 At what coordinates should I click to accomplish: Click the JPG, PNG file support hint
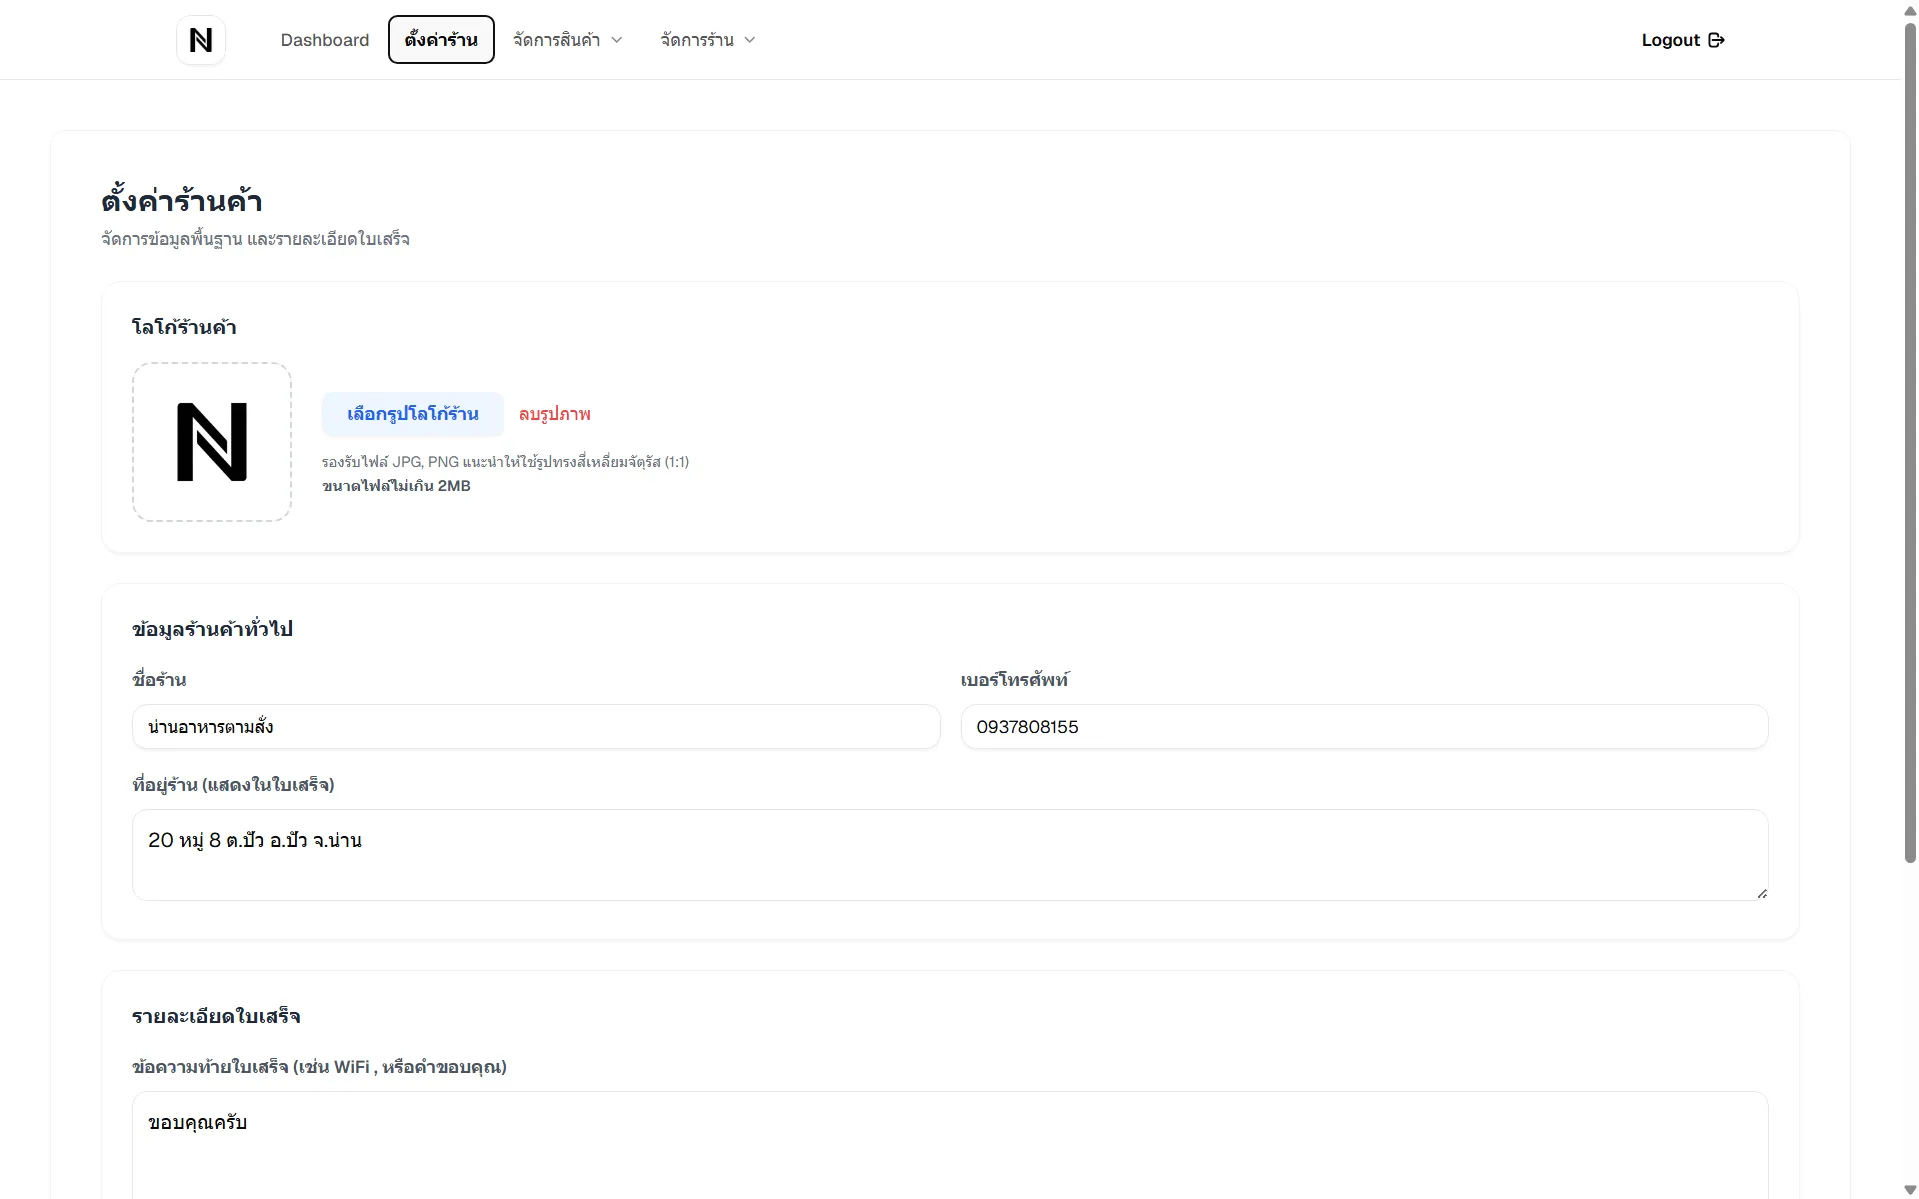(505, 462)
